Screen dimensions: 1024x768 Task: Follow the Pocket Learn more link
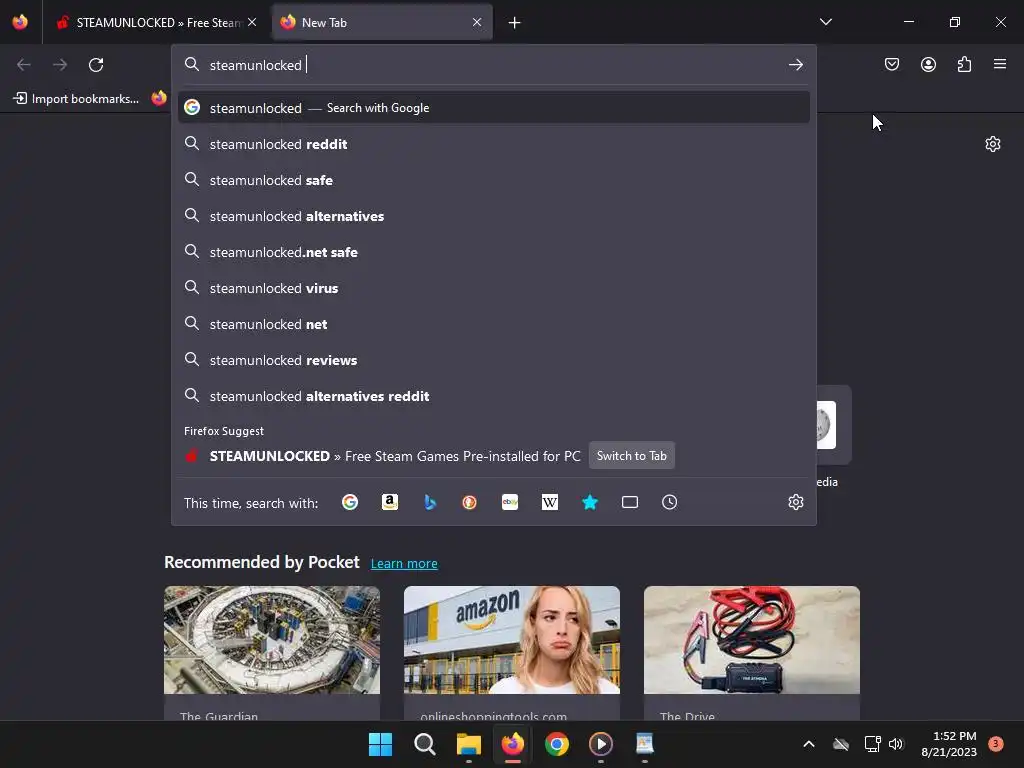pos(404,564)
